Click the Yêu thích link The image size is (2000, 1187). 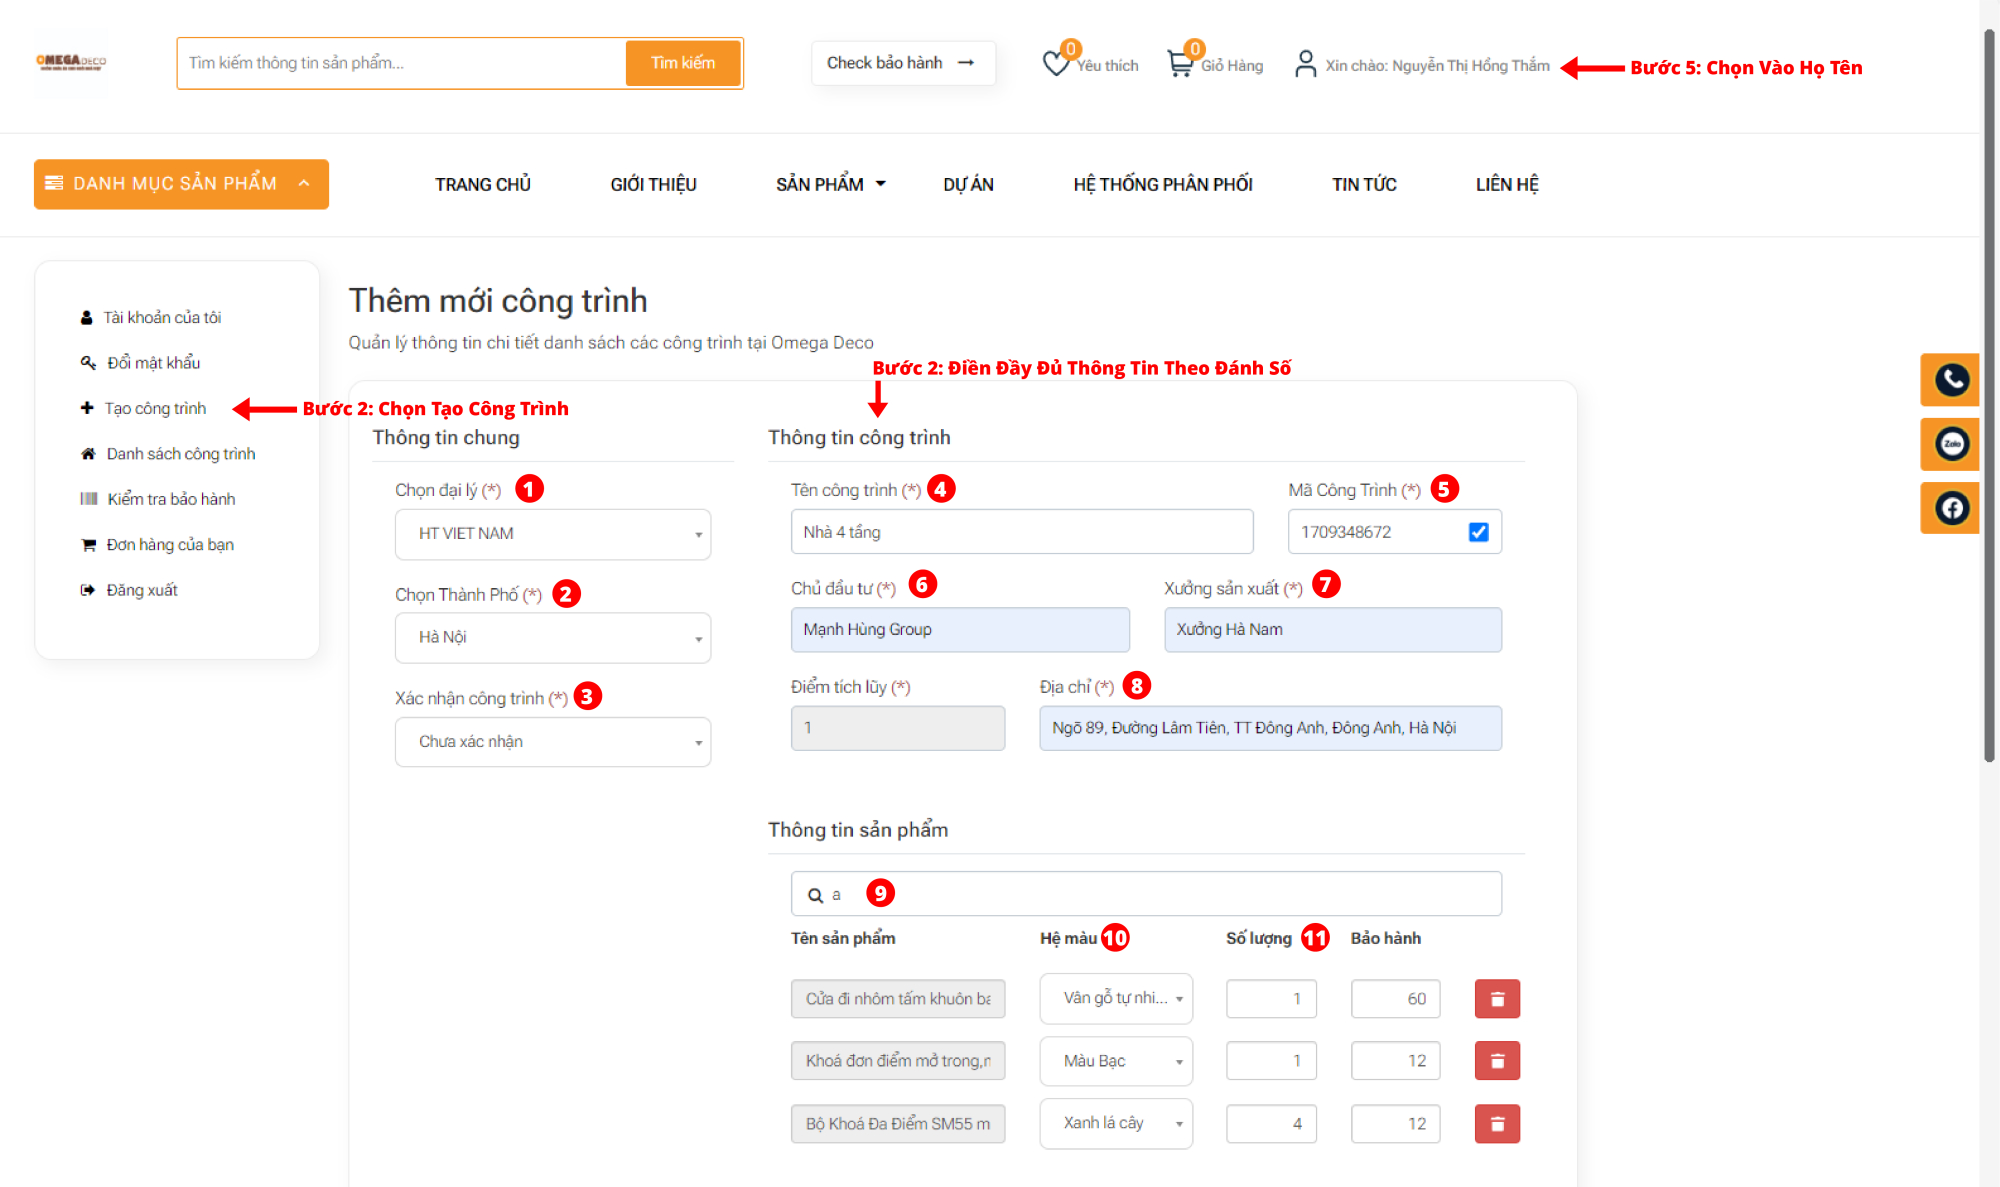1107,66
